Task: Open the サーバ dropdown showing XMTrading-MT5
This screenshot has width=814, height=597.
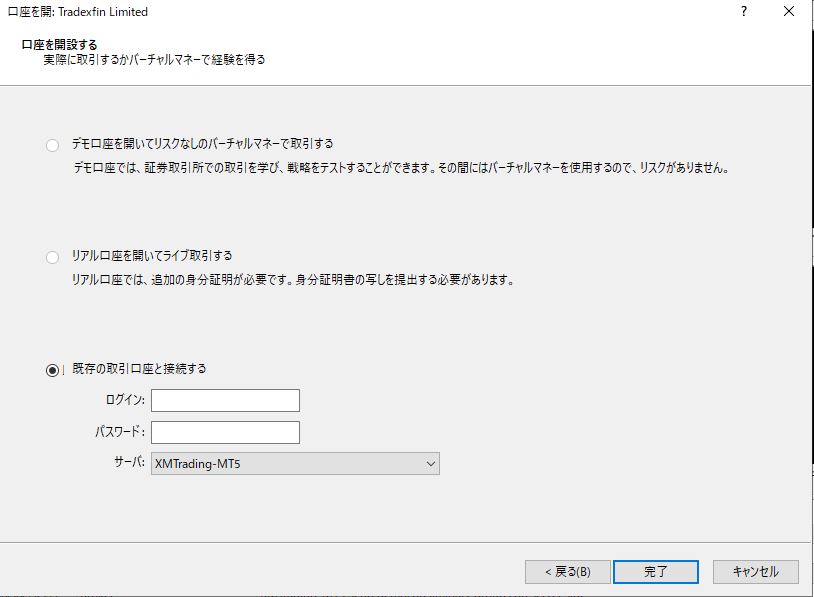Action: coord(295,464)
